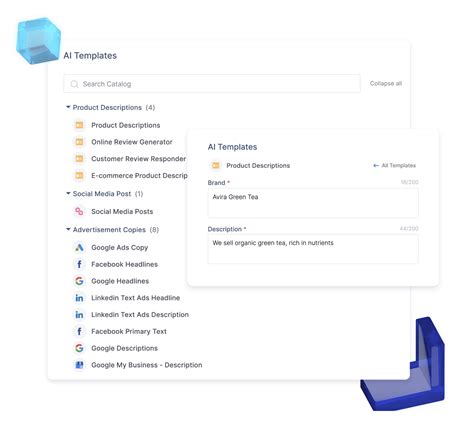Image resolution: width=474 pixels, height=435 pixels.
Task: Open the Linkedin Text Ads Headline template
Action: pyautogui.click(x=136, y=298)
